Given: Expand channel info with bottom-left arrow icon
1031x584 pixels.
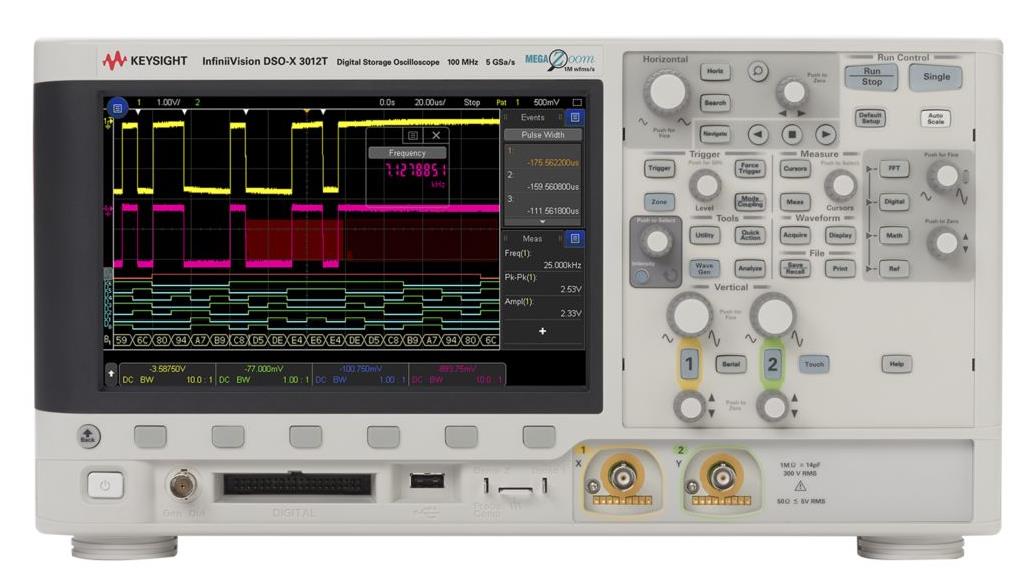Looking at the screenshot, I should click(x=110, y=373).
